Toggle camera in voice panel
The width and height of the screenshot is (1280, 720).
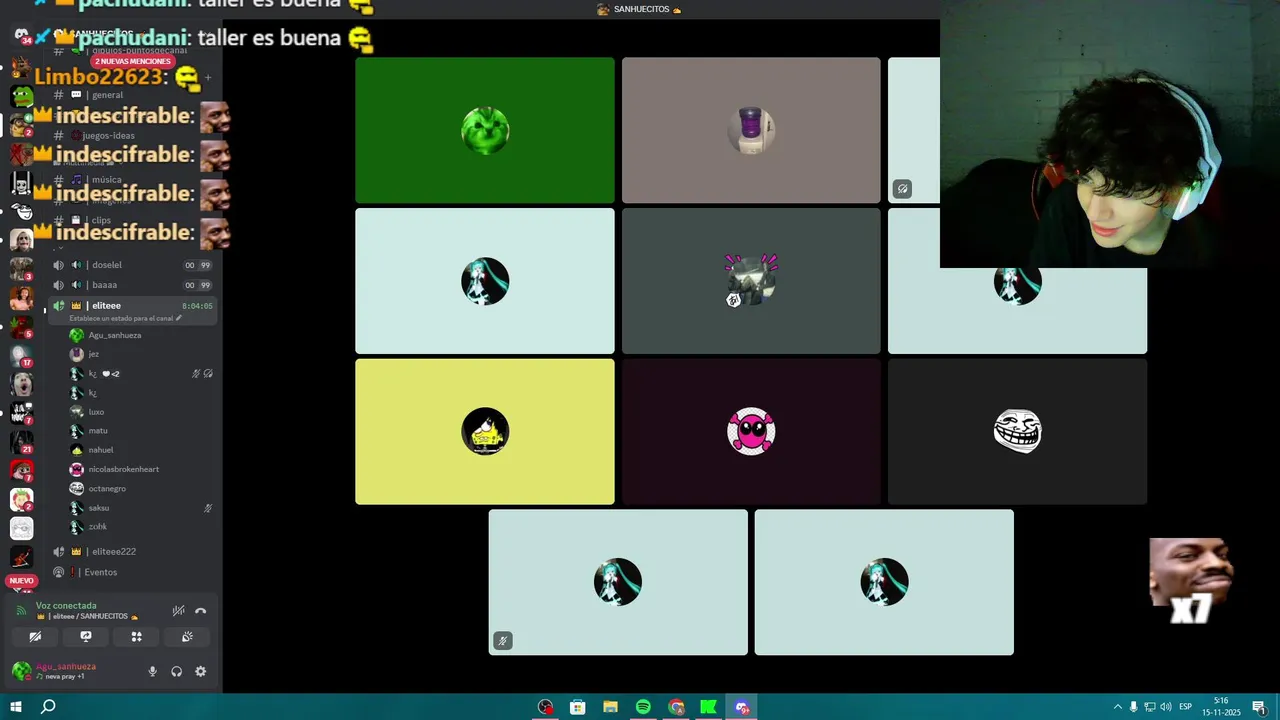point(35,637)
